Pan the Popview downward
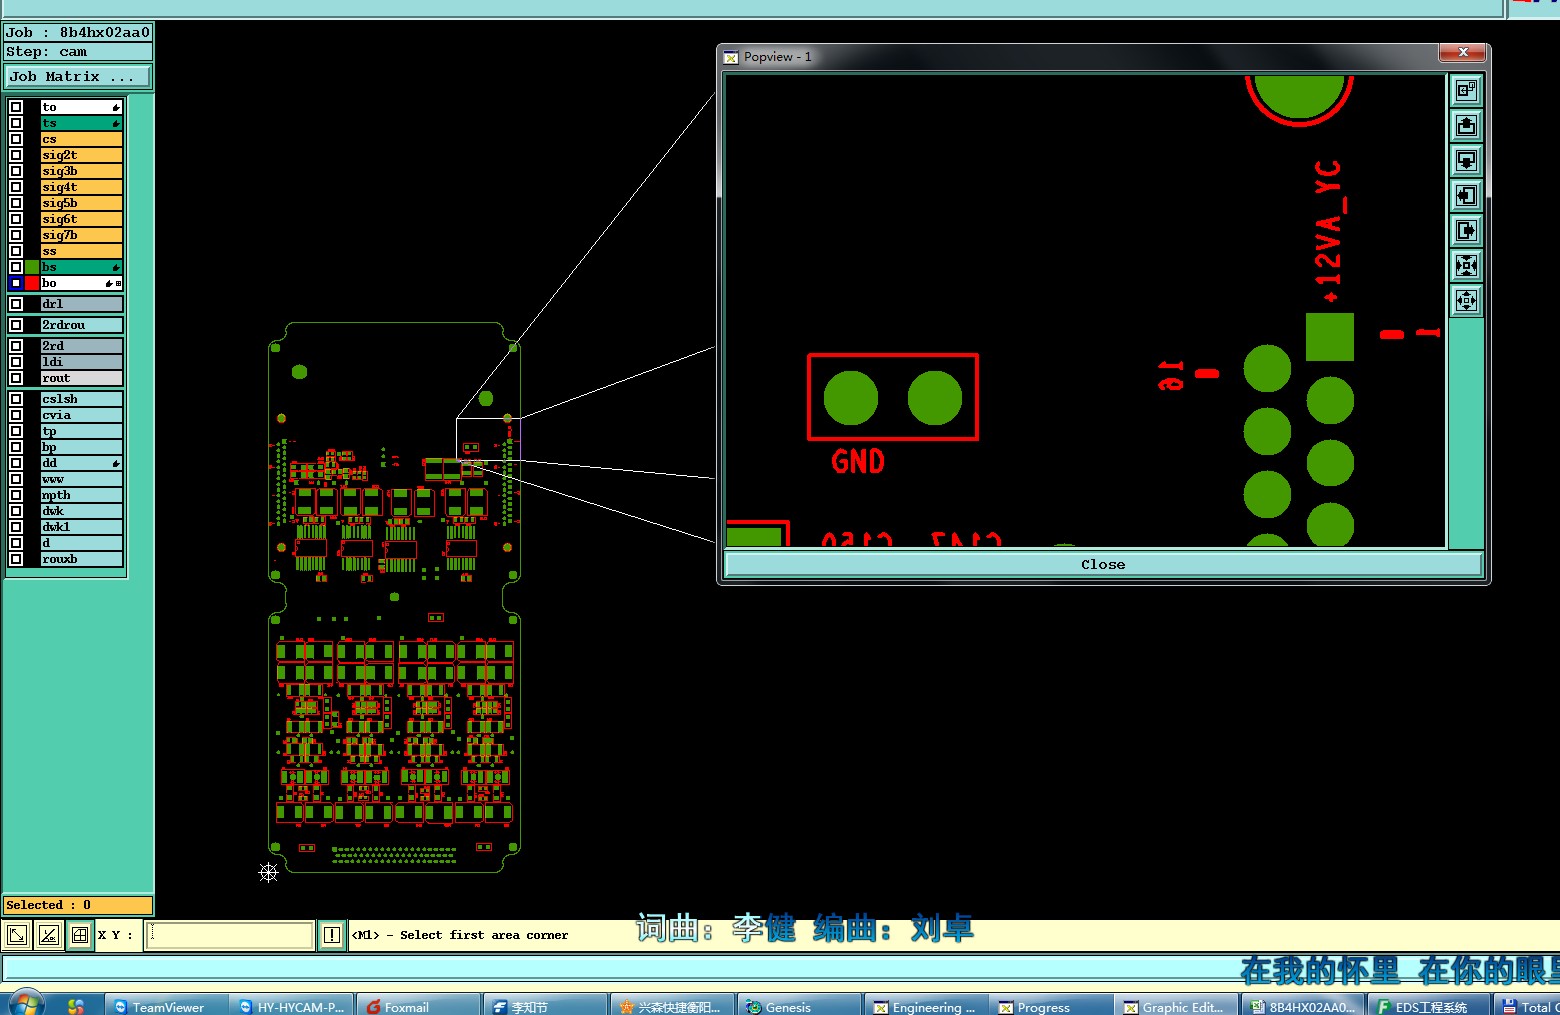 (1466, 161)
